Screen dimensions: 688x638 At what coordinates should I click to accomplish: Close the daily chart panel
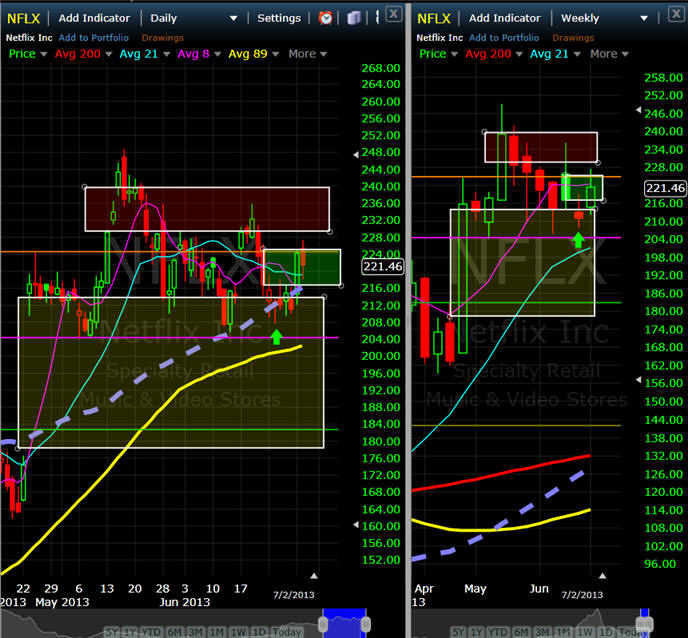(394, 13)
